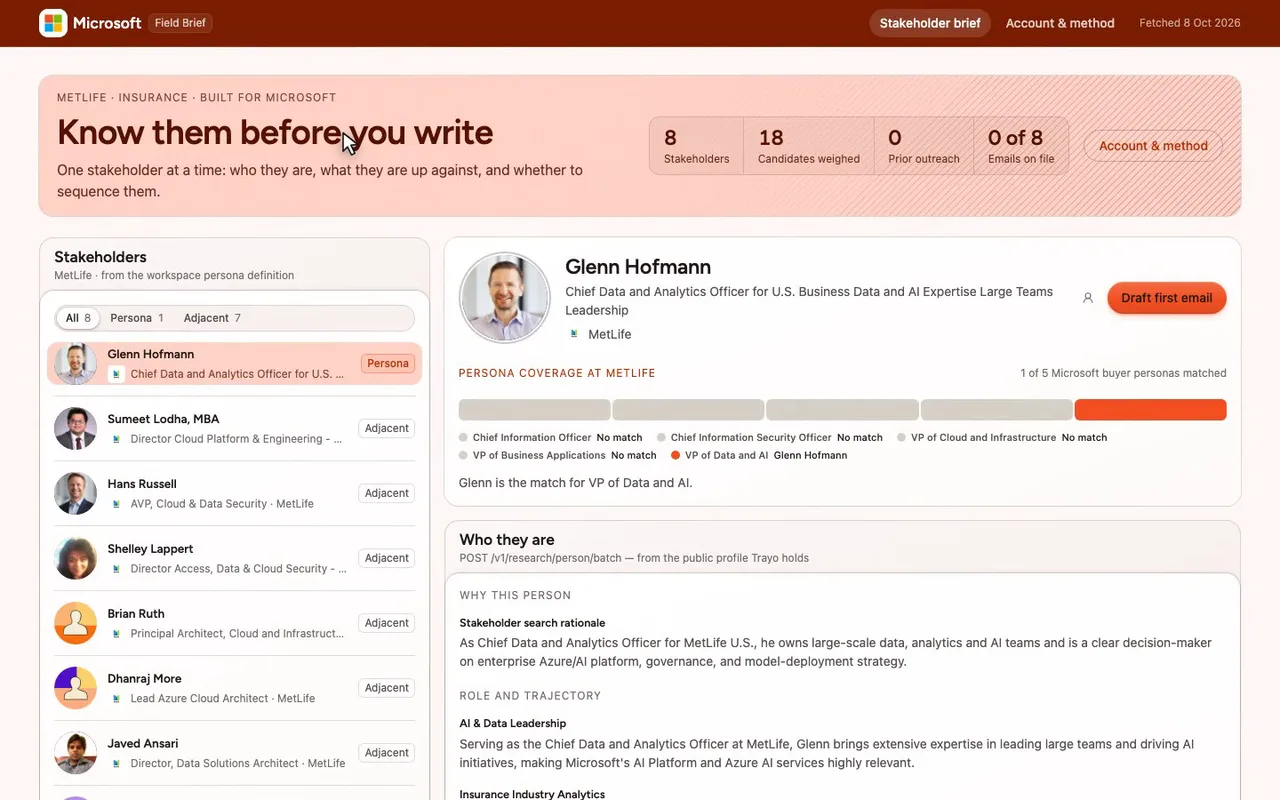
Task: Click the MetLife icon in Sumeet Lodha's row
Action: click(x=116, y=439)
